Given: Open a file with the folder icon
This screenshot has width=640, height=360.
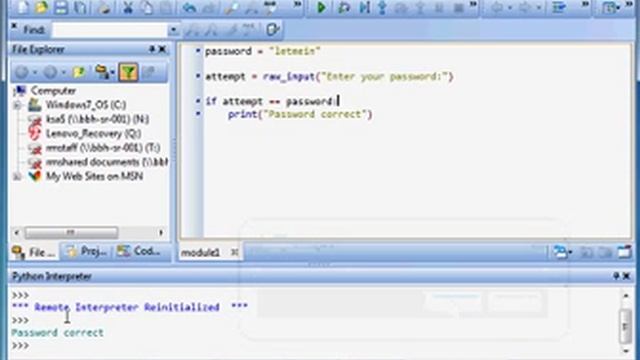Looking at the screenshot, I should tap(41, 7).
